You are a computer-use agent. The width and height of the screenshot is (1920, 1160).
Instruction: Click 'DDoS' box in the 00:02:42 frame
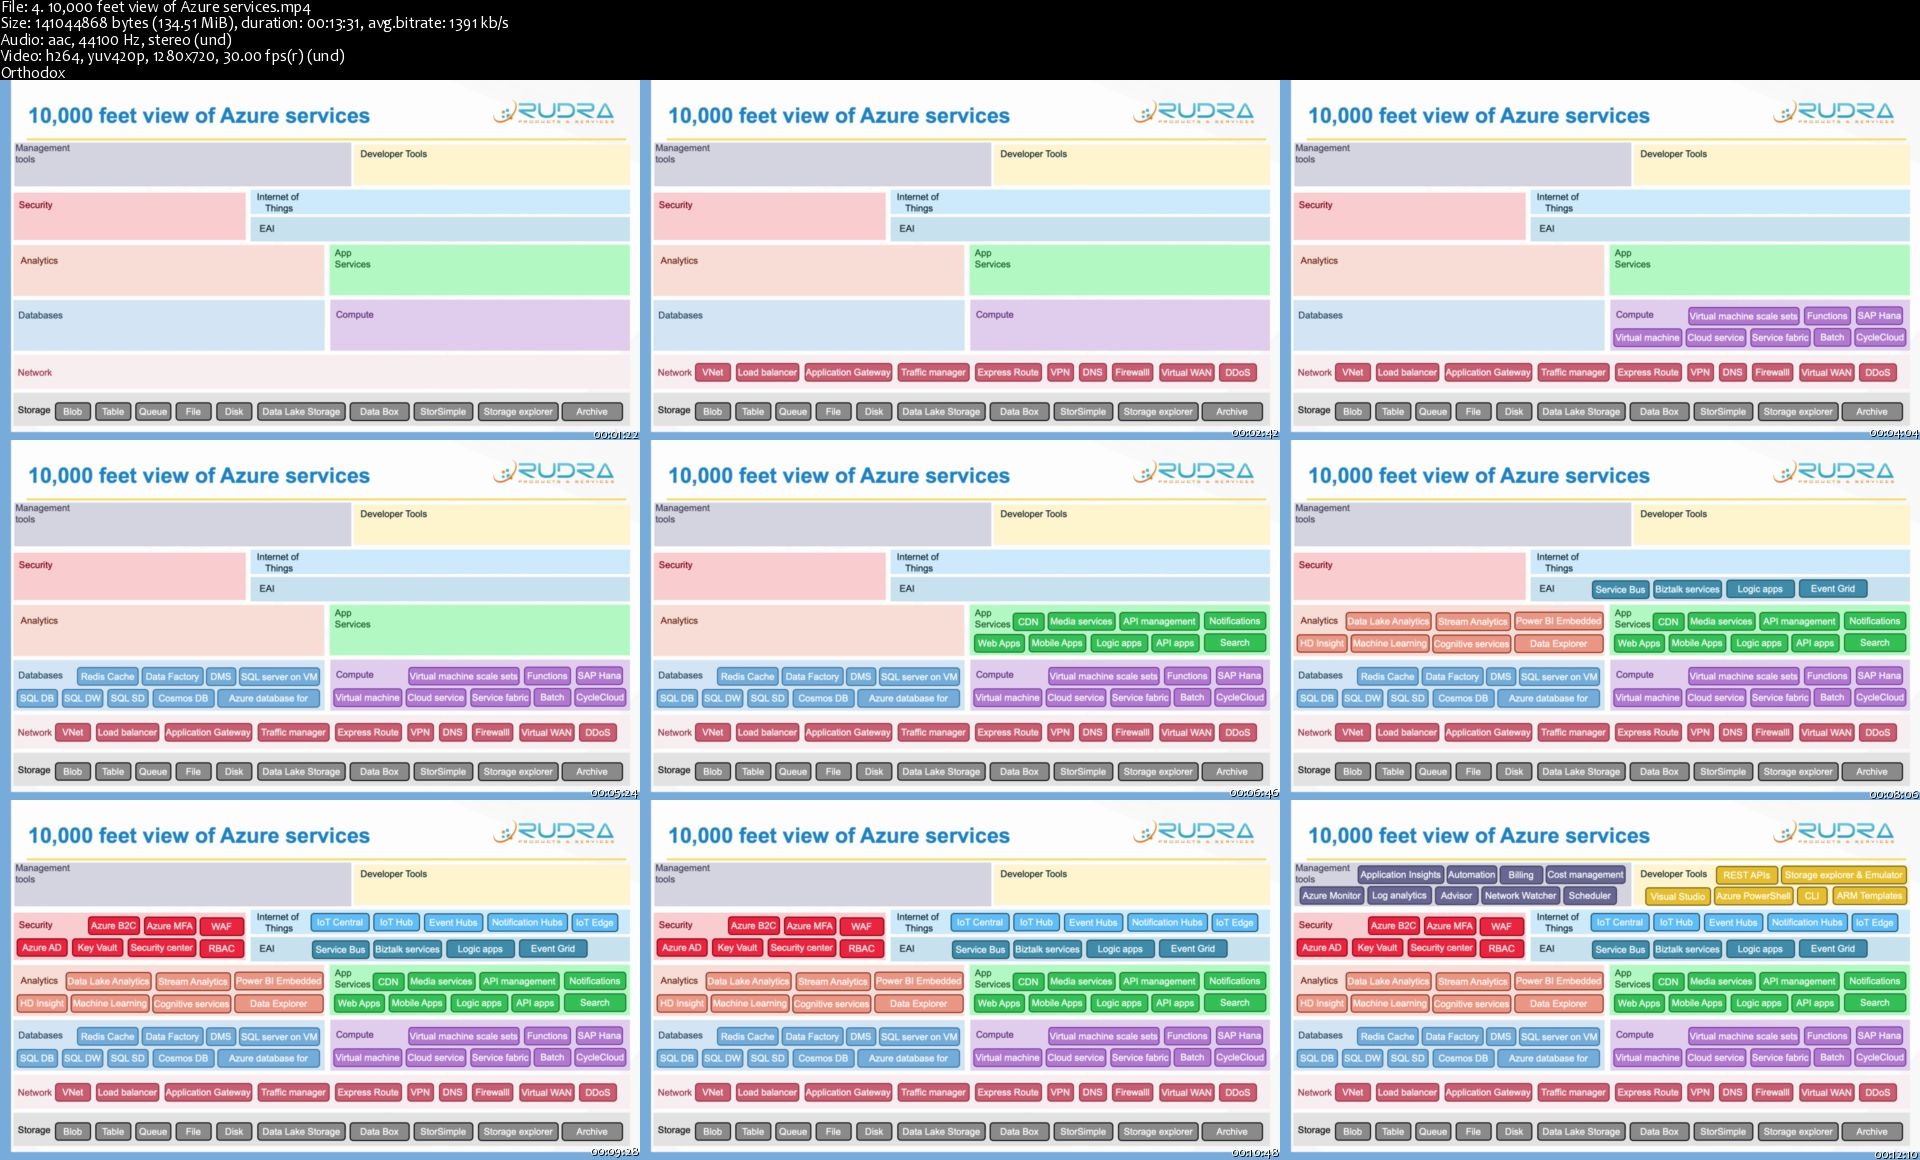click(1238, 372)
